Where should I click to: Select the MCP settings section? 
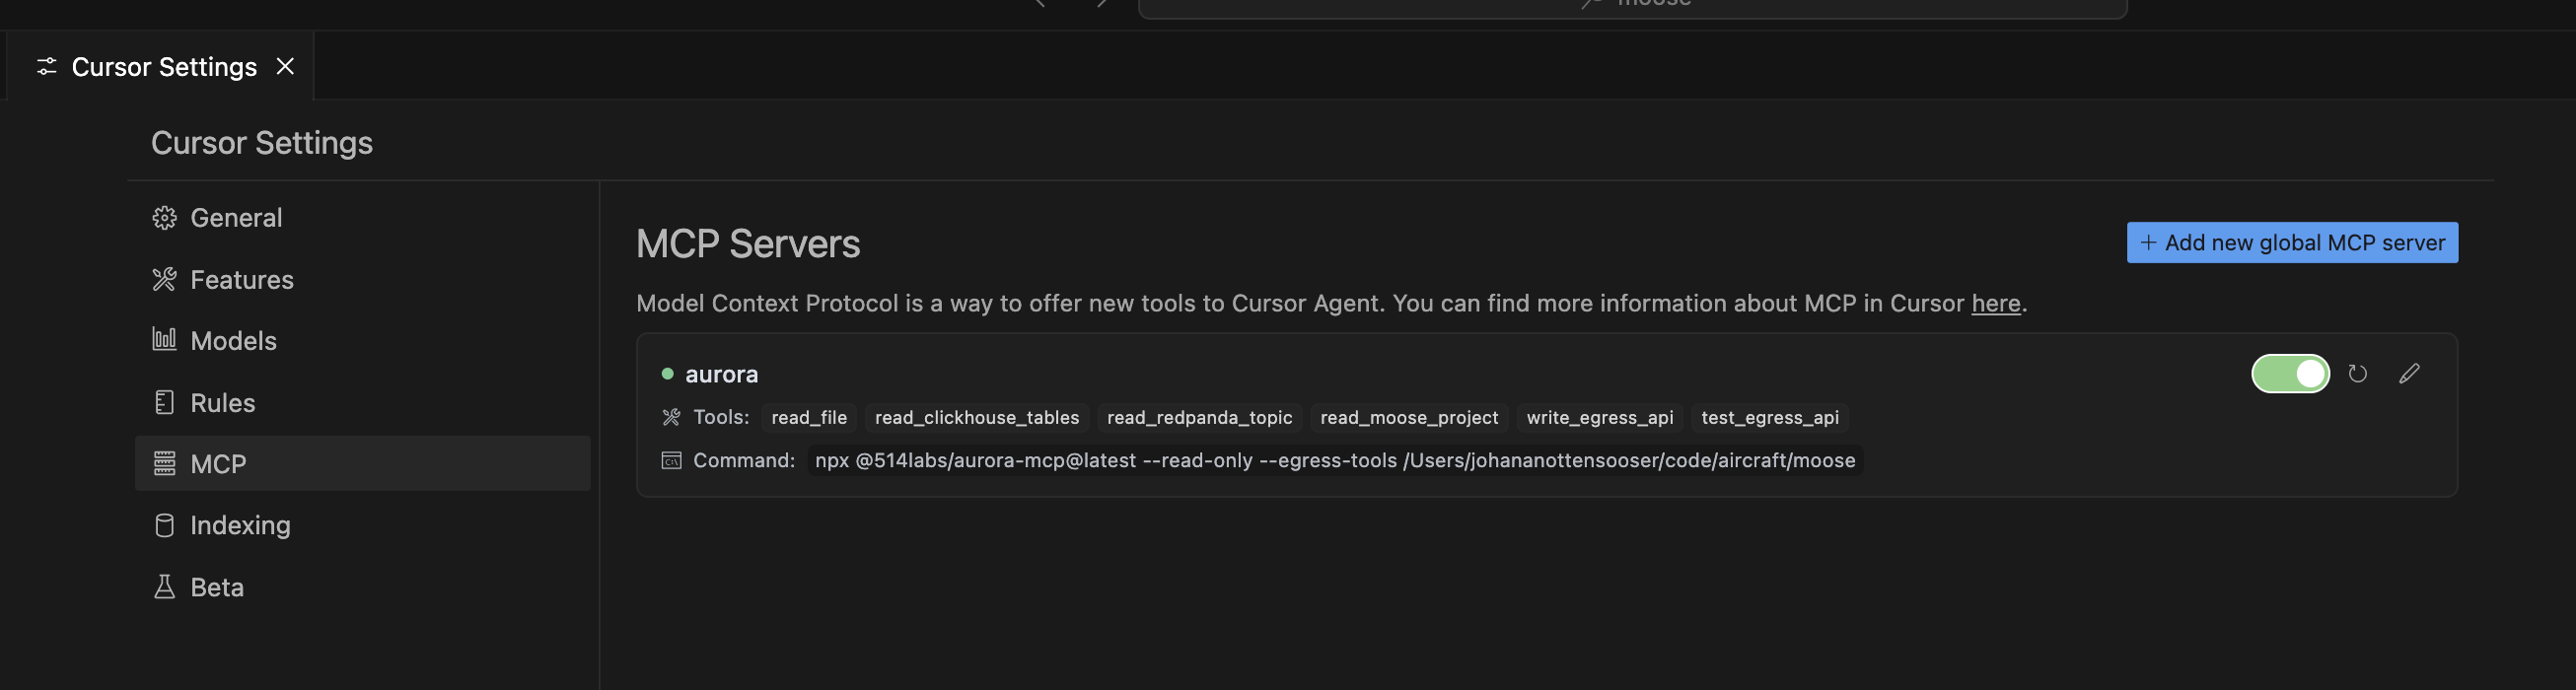click(x=362, y=464)
